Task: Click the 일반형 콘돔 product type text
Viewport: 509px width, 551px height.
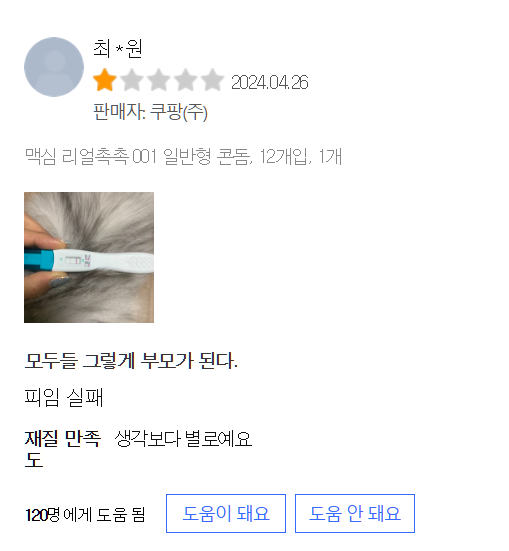Action: [208, 156]
